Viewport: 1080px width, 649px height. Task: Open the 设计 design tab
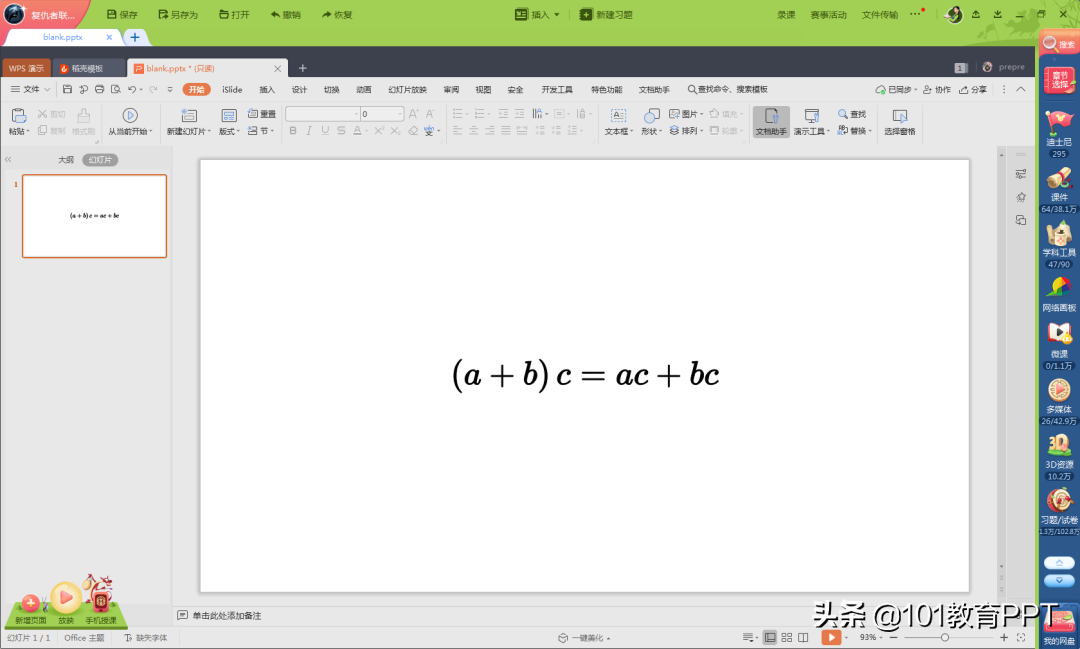[299, 90]
